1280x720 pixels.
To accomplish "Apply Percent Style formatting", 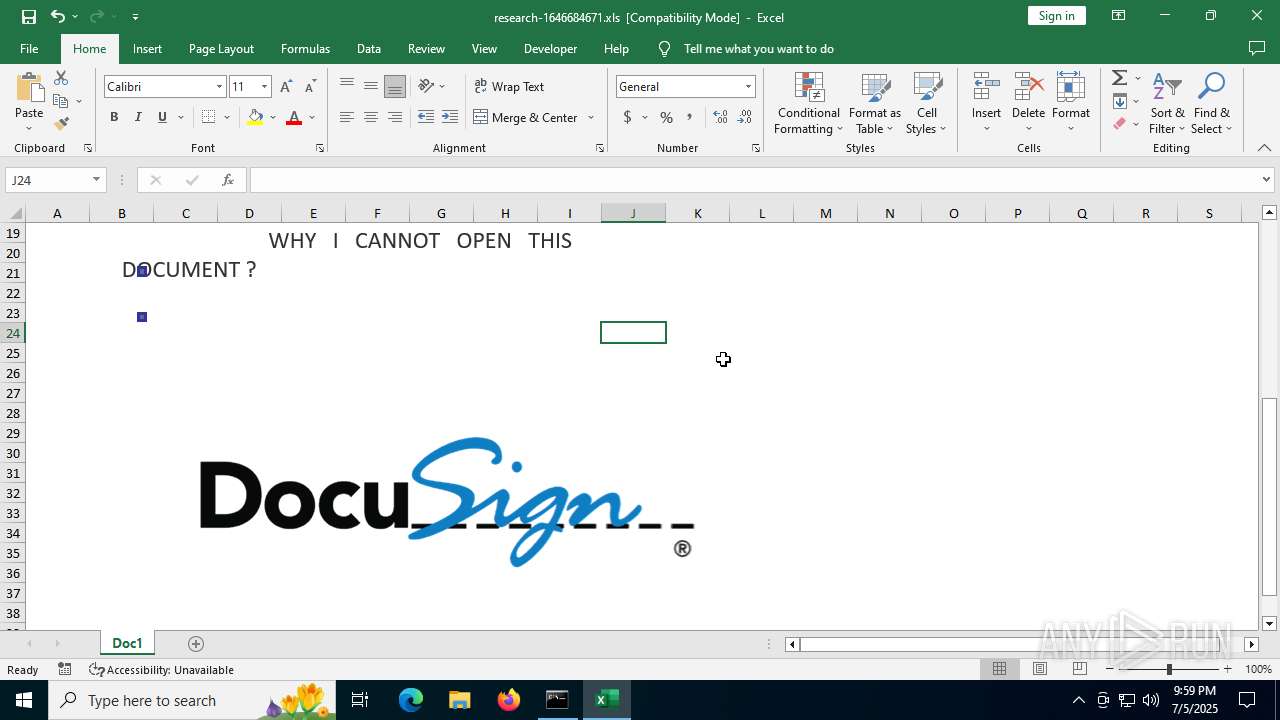I will [x=666, y=117].
